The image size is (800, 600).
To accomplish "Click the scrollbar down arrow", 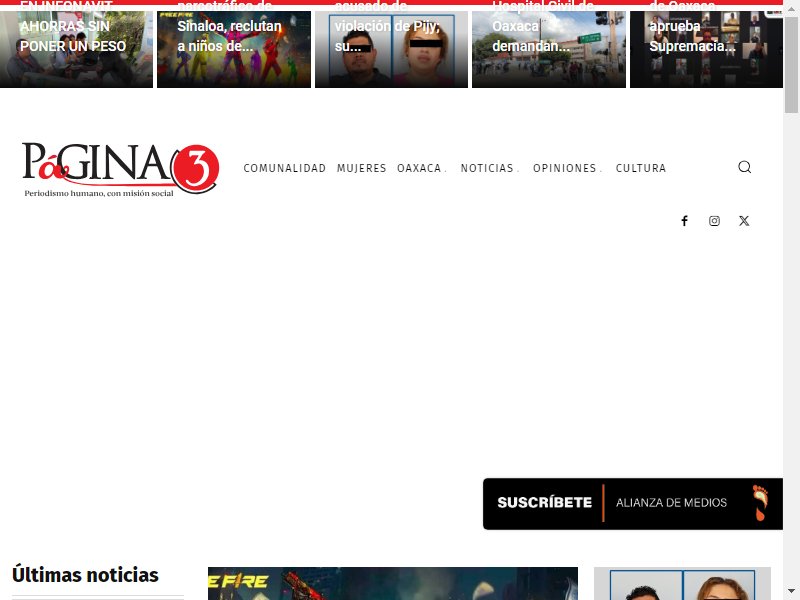I will (x=791, y=591).
